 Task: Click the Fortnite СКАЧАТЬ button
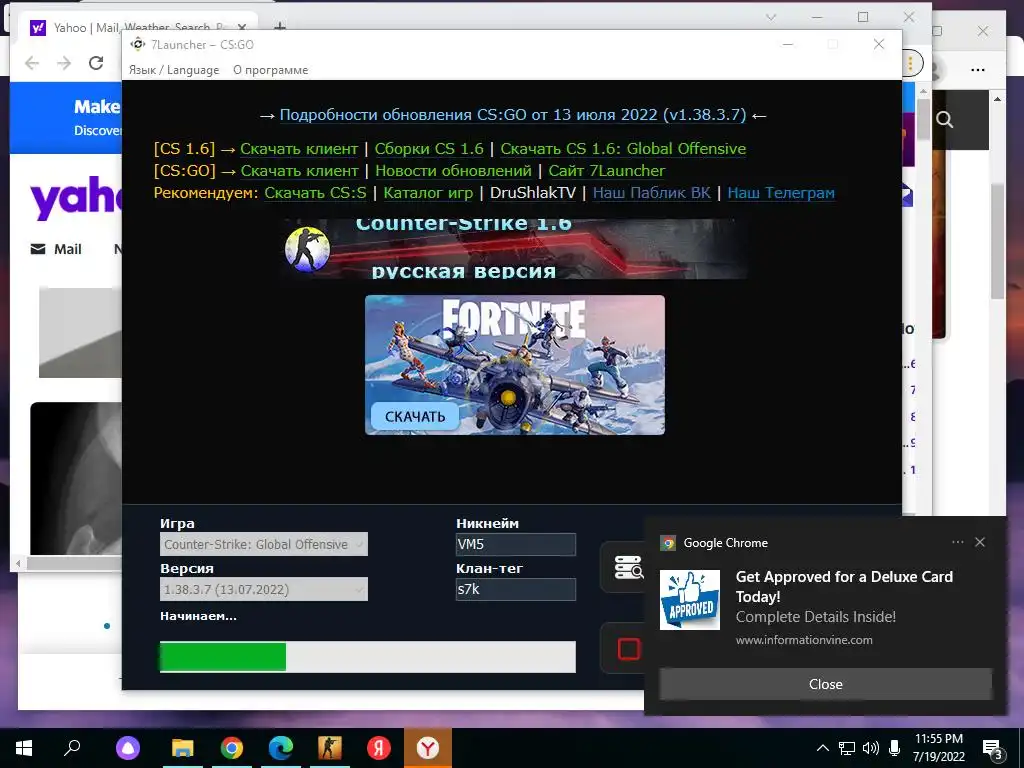[415, 417]
